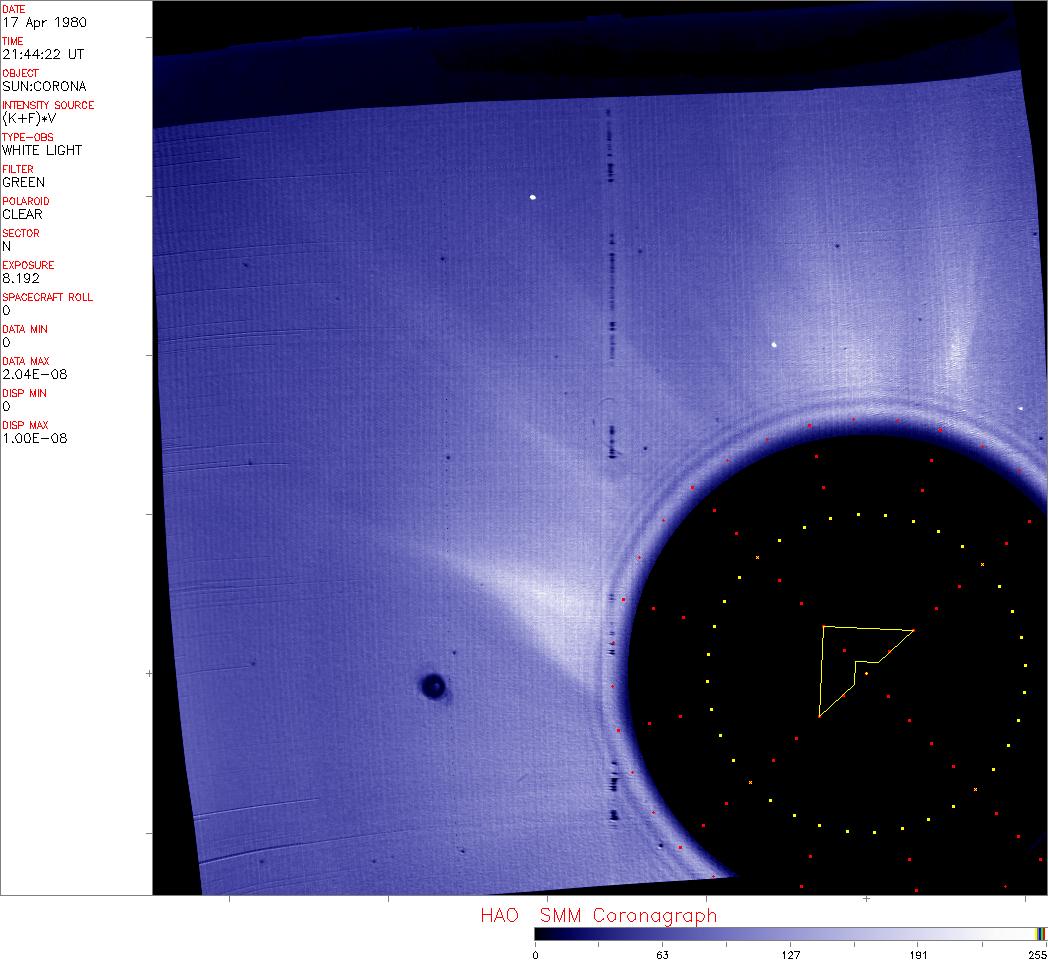Screen dimensions: 1048x960
Task: Click the WHITE LIGHT observation type
Action: 42,150
